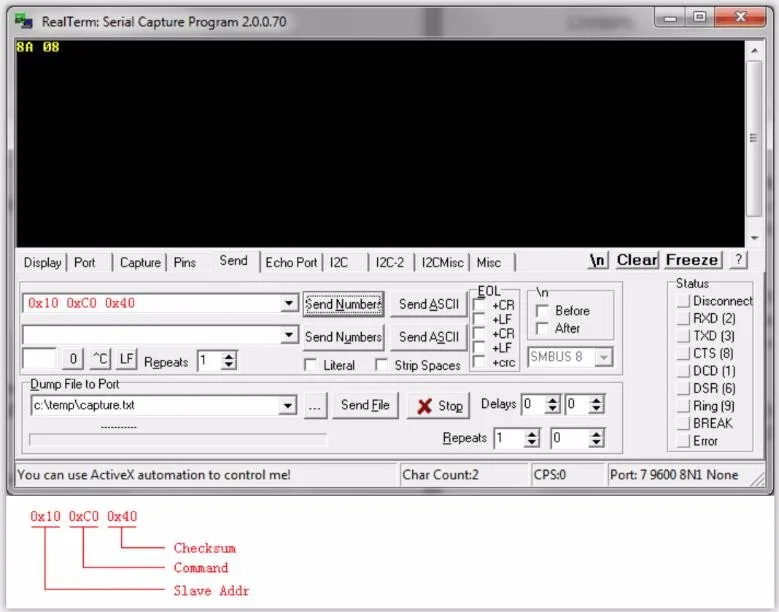Viewport: 779px width, 612px height.
Task: Click the LF linefeed button
Action: (126, 359)
